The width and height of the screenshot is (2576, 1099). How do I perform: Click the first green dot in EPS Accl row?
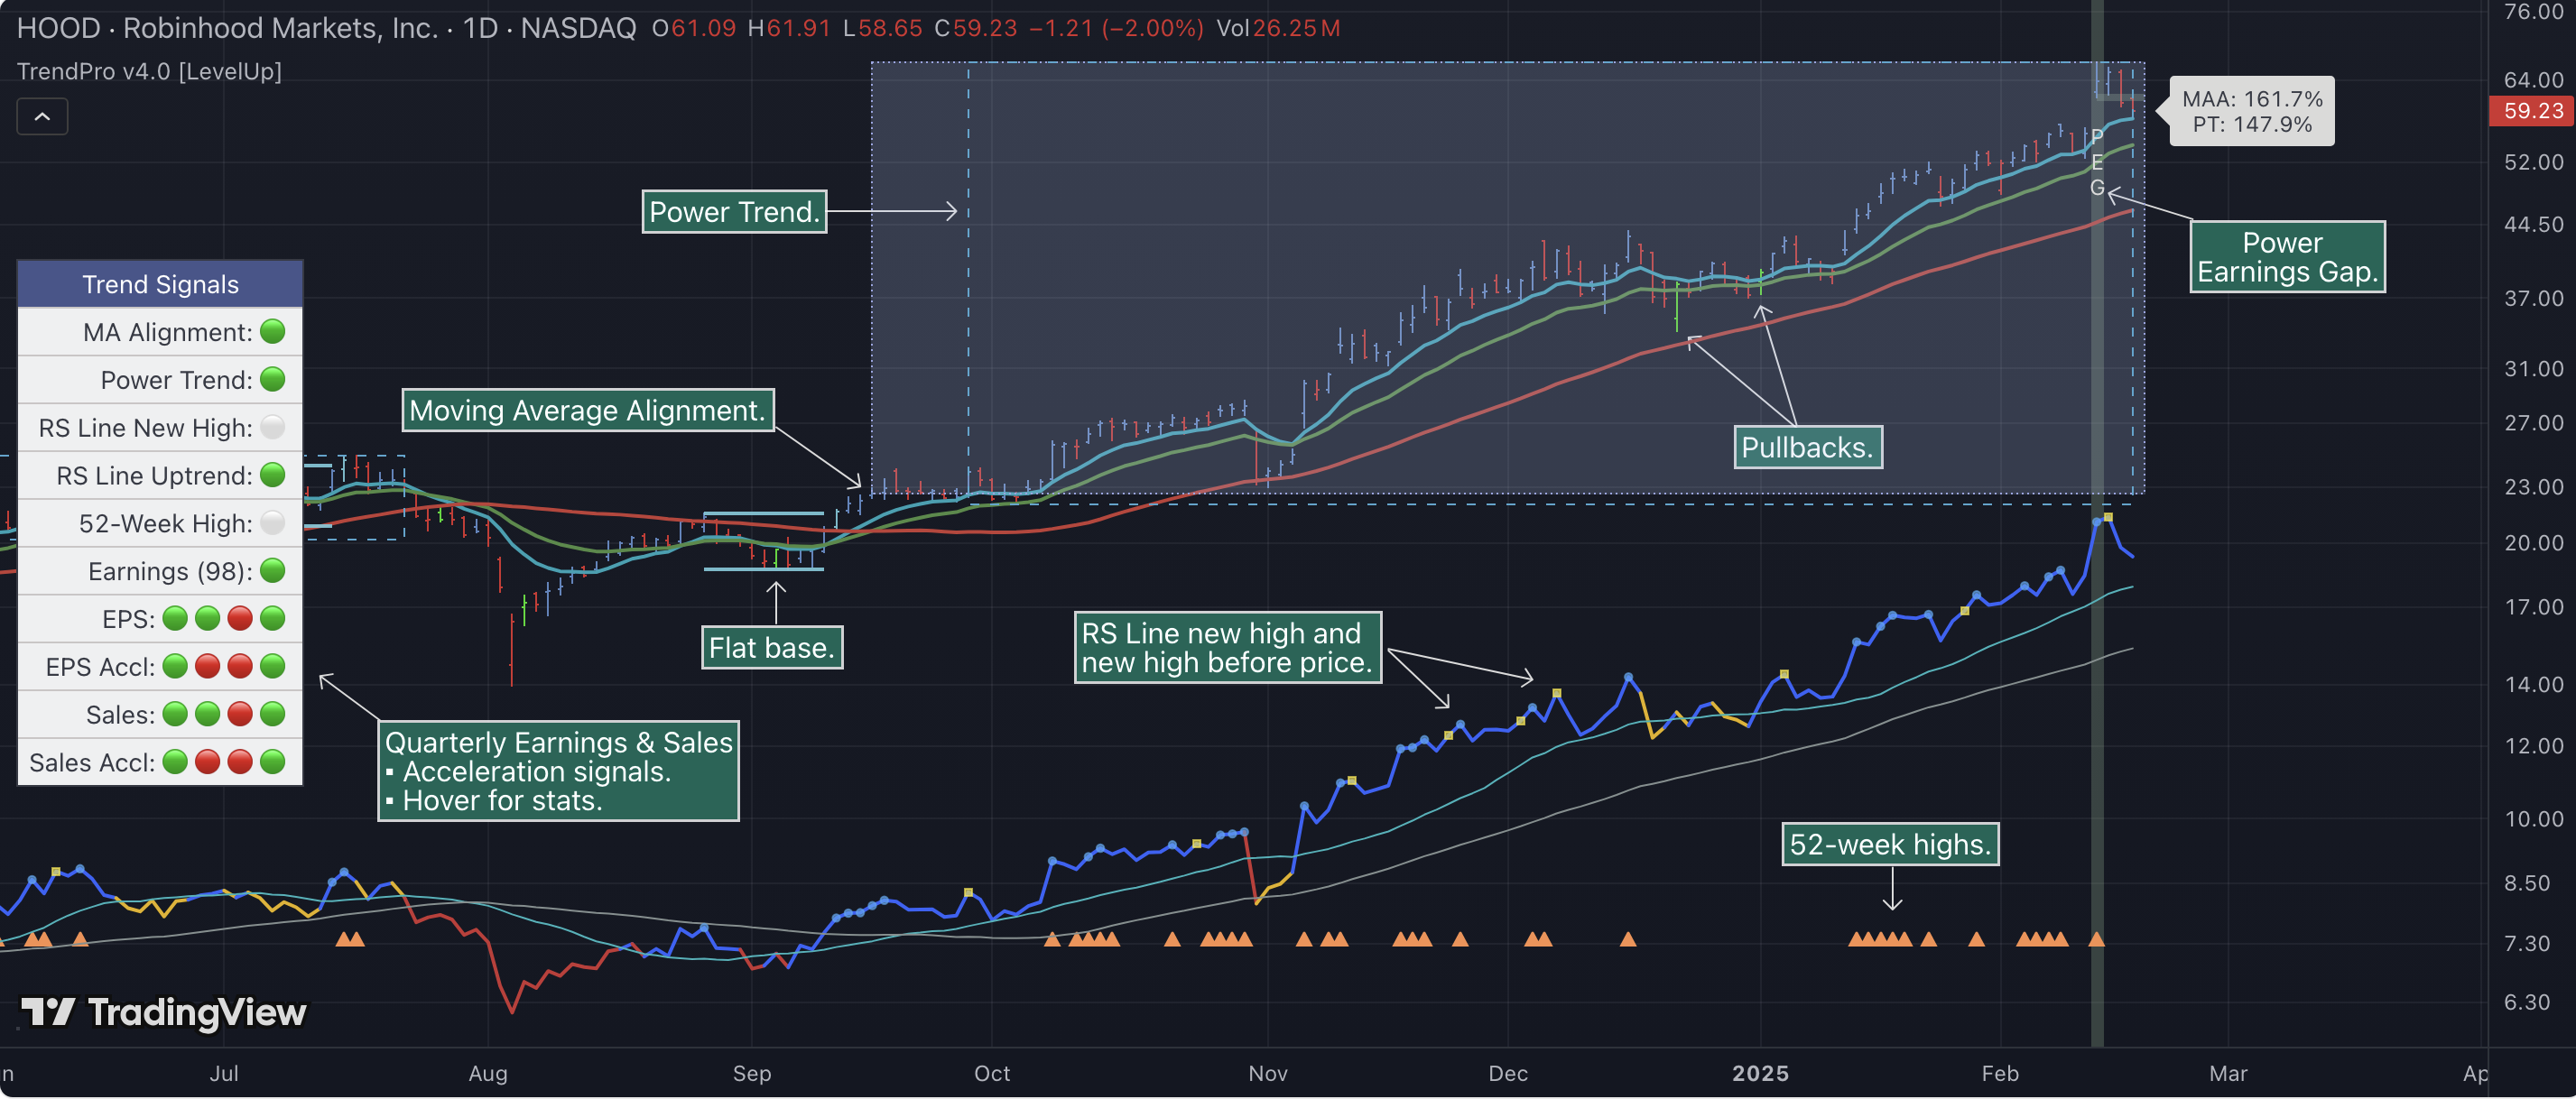[x=175, y=666]
